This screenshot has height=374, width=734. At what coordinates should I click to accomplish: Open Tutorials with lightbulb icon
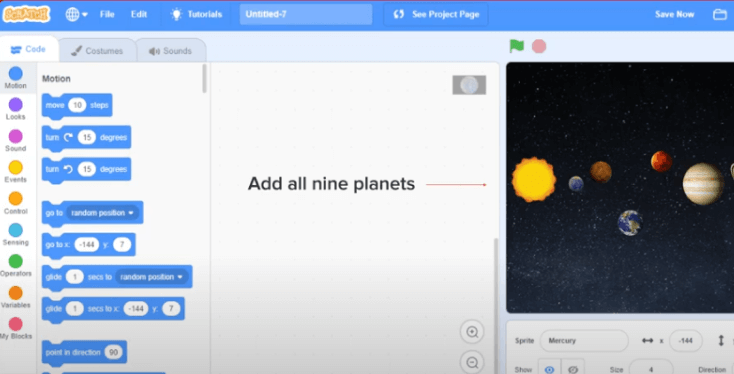point(197,15)
